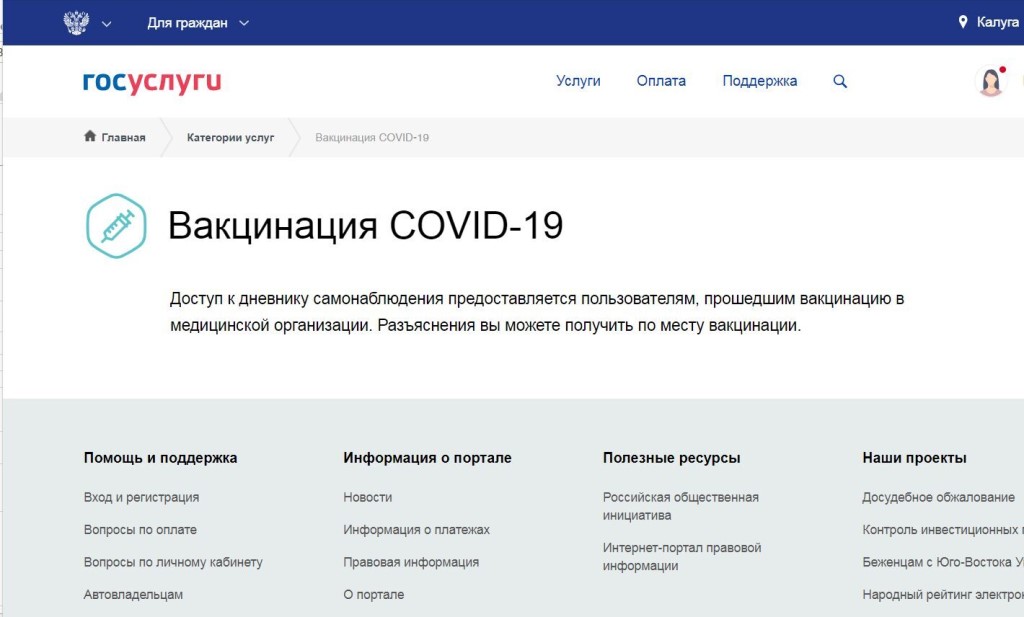Click the vaccination syringe hexagon icon
Screen dimensions: 1024x617
pyautogui.click(x=116, y=225)
